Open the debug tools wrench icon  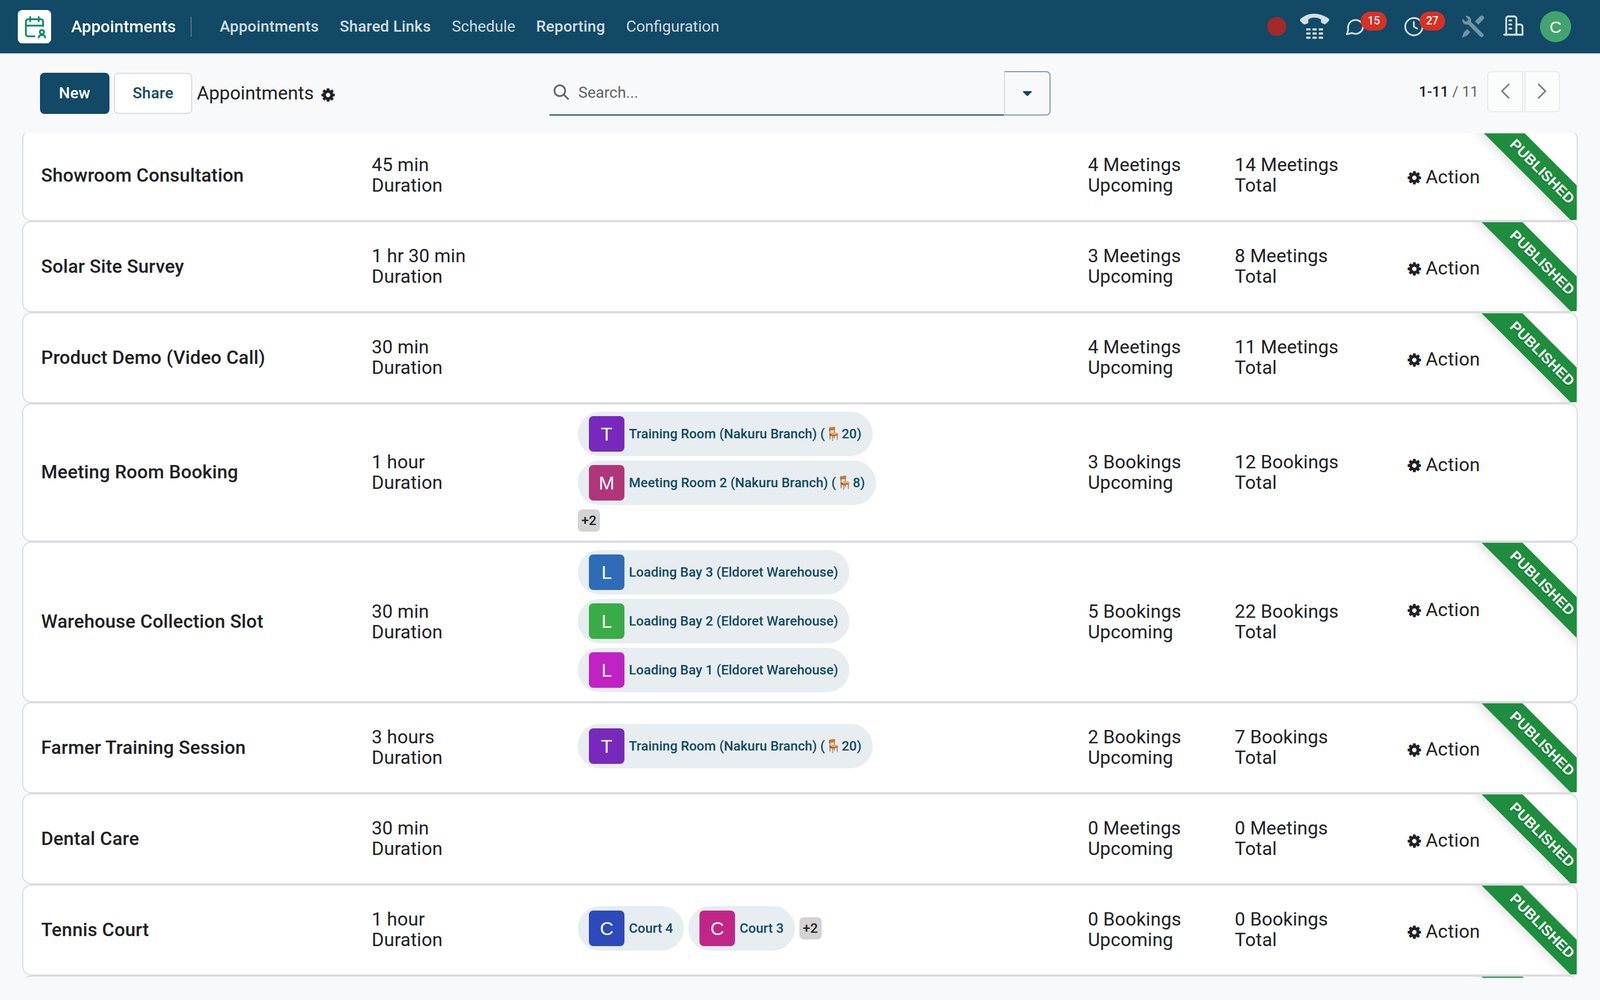click(1472, 27)
